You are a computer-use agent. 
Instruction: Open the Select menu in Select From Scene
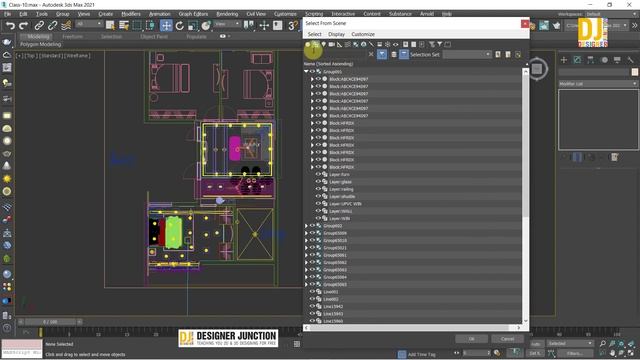pyautogui.click(x=314, y=34)
